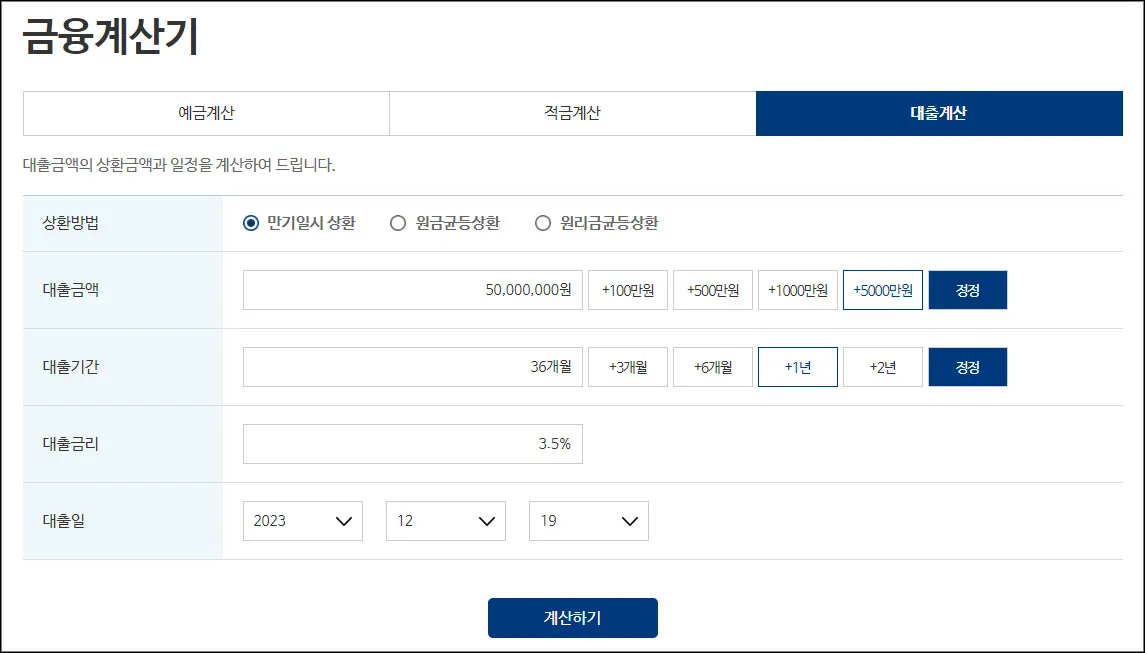Viewport: 1145px width, 653px height.
Task: Switch to the 예금계산 tab
Action: [x=204, y=113]
